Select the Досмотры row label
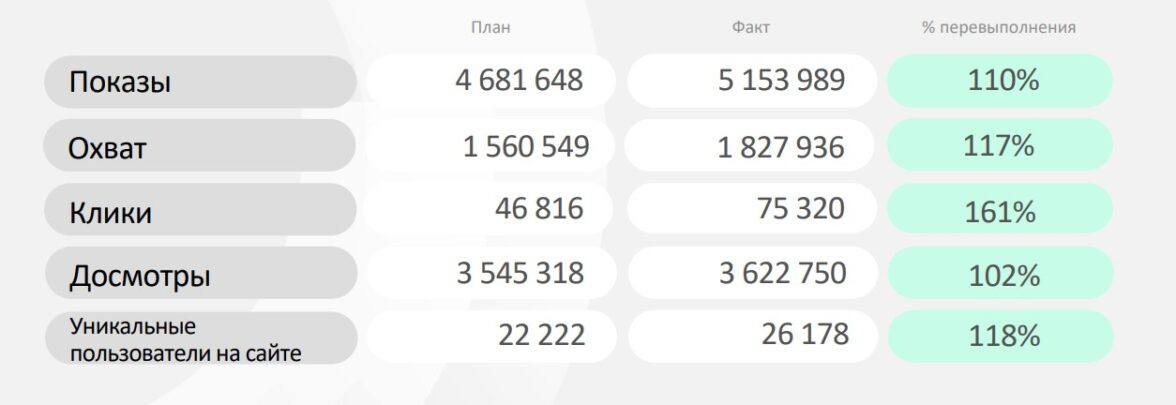This screenshot has height=405, width=1176. (139, 275)
